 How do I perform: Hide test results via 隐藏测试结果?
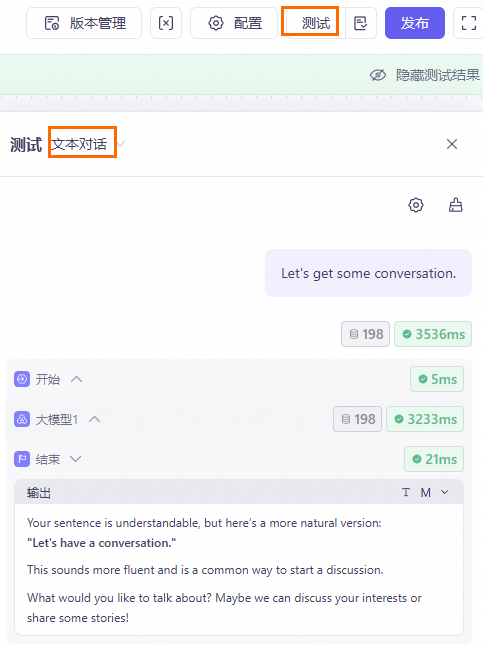pyautogui.click(x=425, y=75)
